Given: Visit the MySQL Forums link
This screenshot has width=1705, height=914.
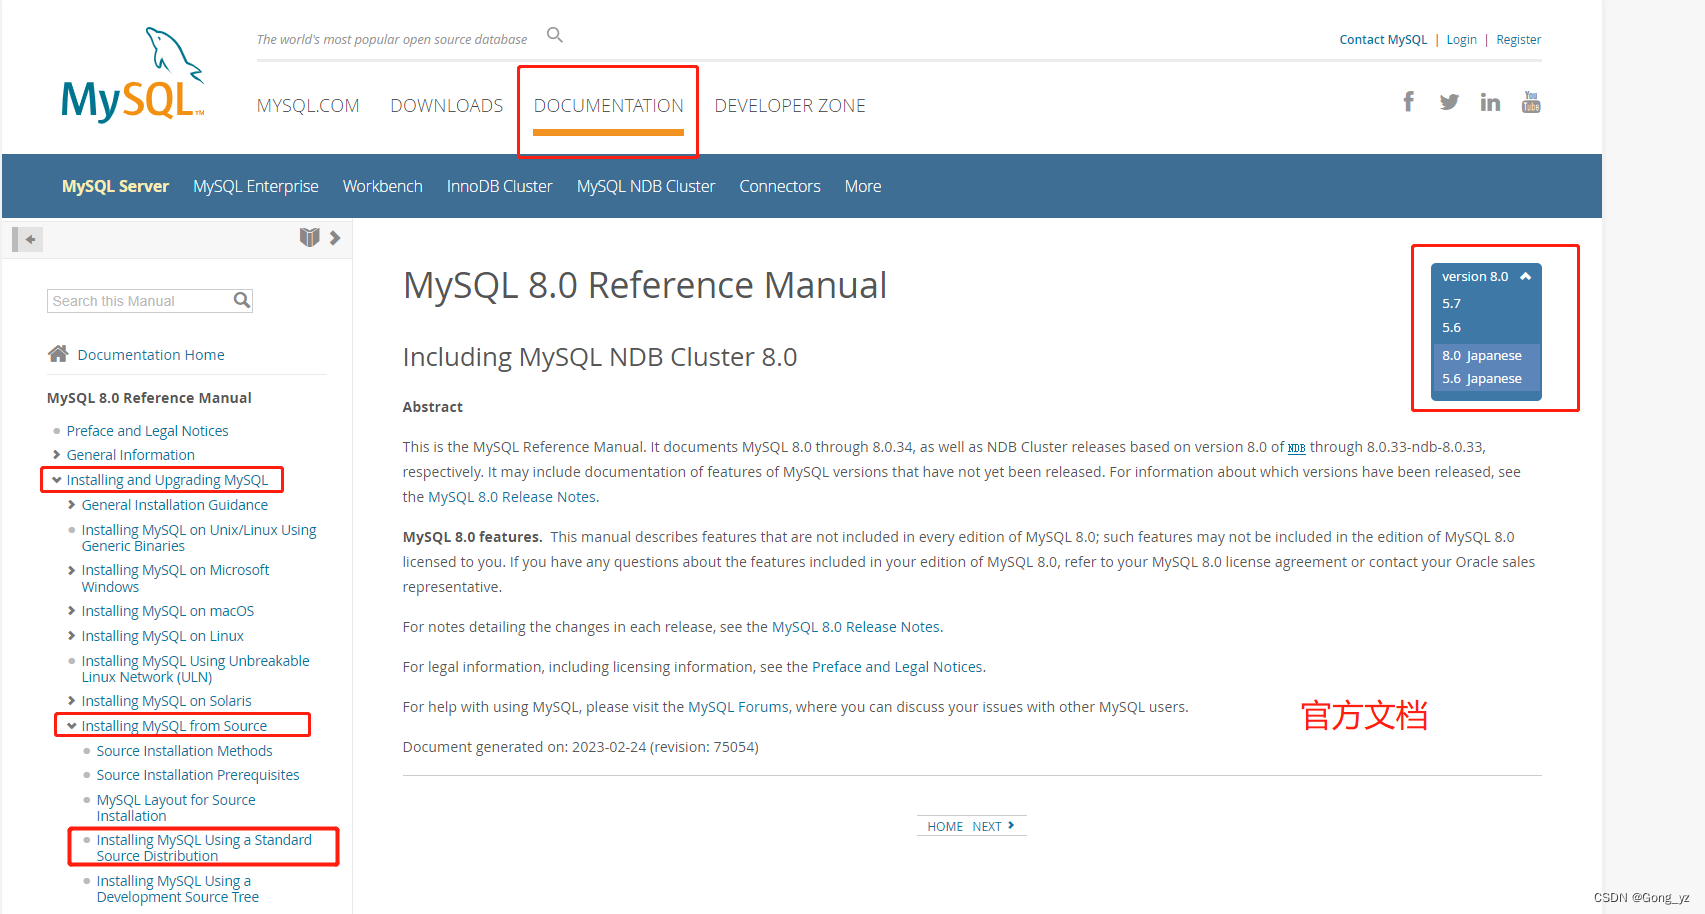Looking at the screenshot, I should point(738,707).
